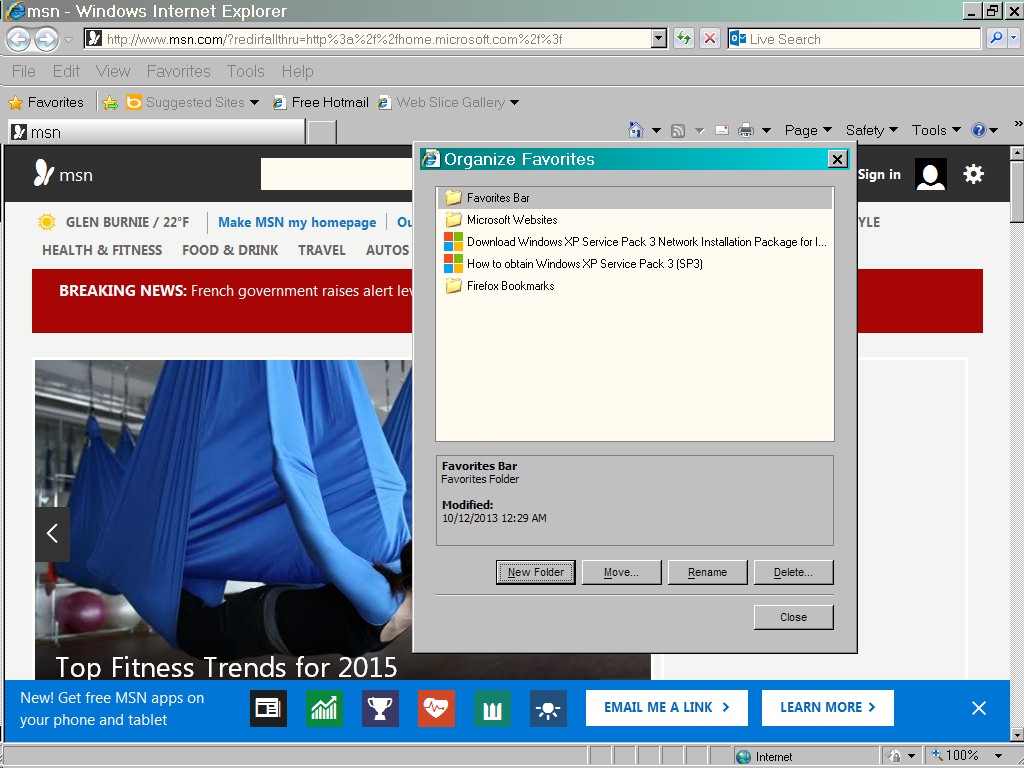Click the Add to Favorites Bar icon

click(111, 102)
